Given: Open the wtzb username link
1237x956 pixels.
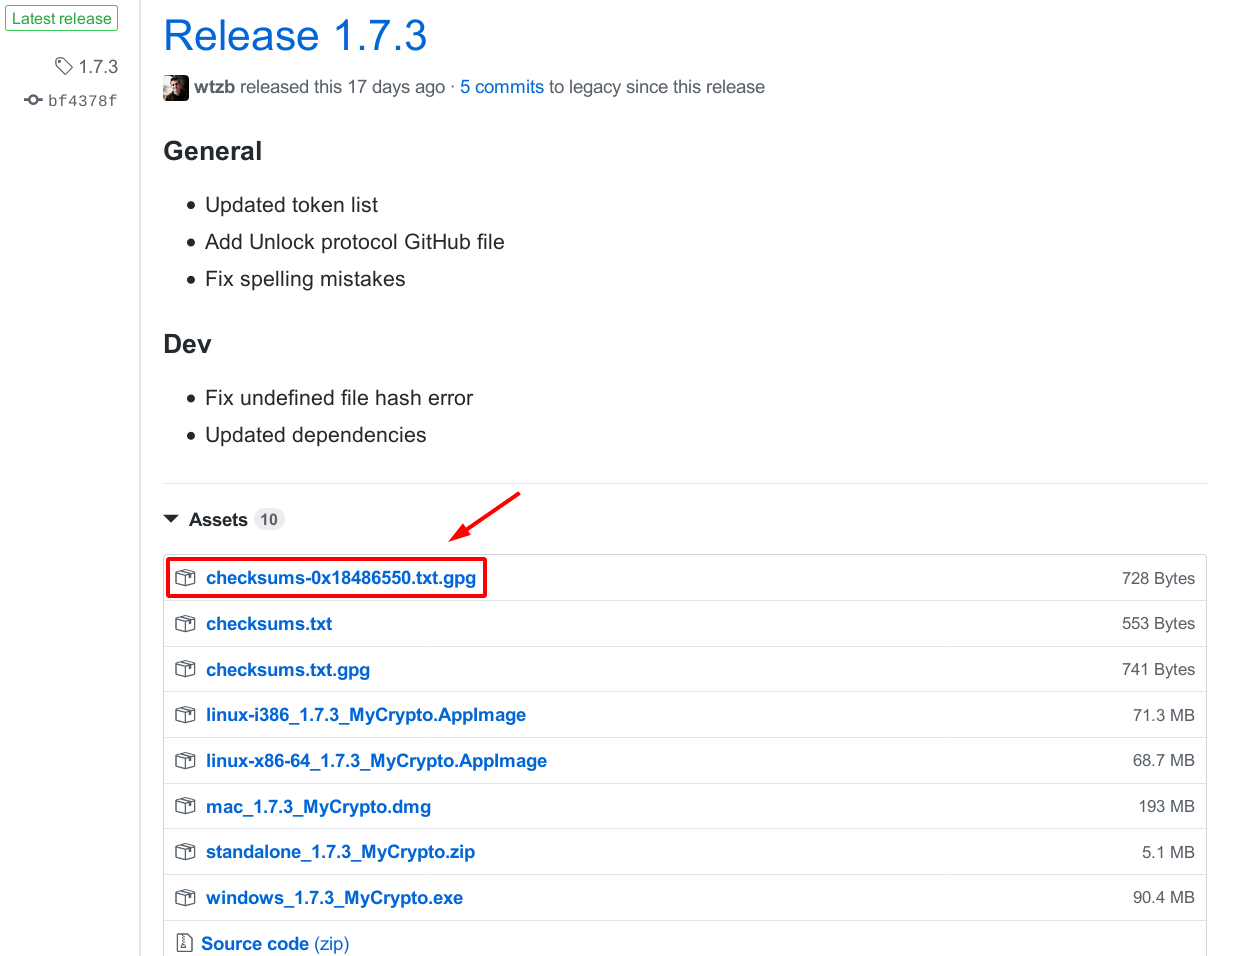Looking at the screenshot, I should tap(214, 87).
